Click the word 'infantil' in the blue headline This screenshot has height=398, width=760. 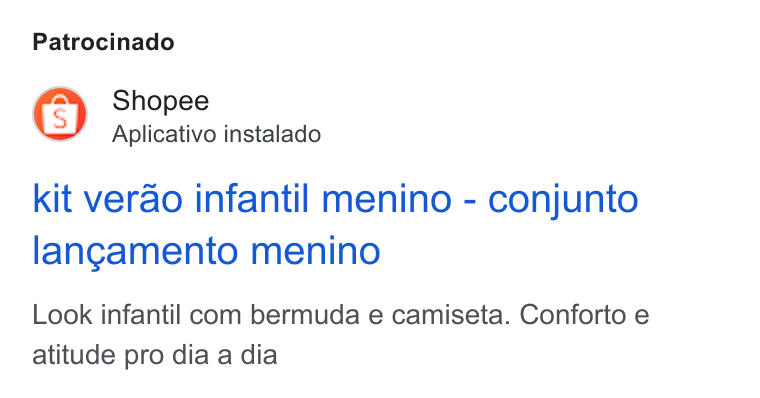(x=252, y=198)
